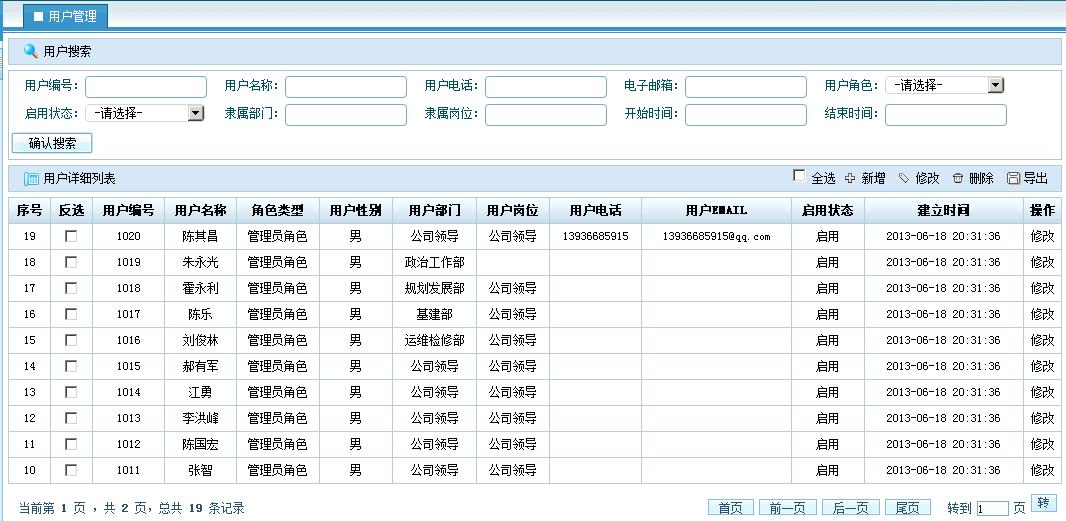Viewport: 1066px width, 521px height.
Task: Click the 确认搜索 button
Action: pyautogui.click(x=52, y=144)
